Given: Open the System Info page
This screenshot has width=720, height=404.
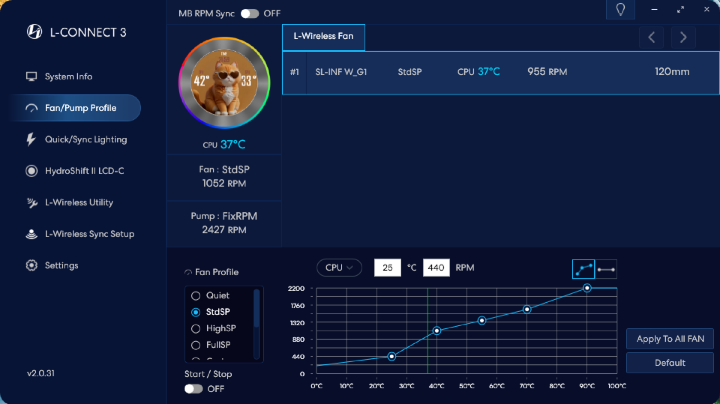Looking at the screenshot, I should coord(68,77).
